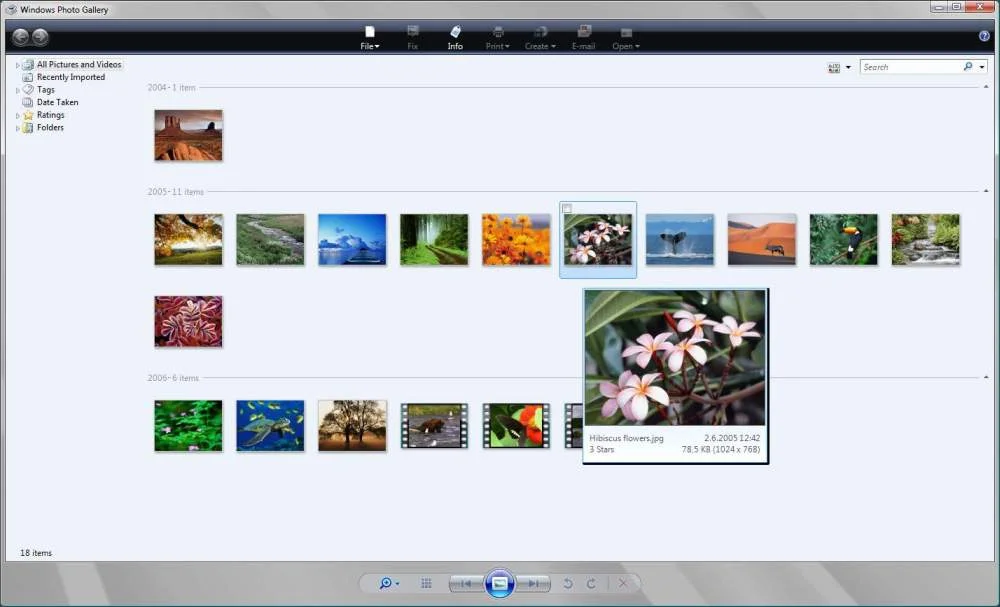
Task: Click the rotate clockwise icon
Action: click(591, 583)
